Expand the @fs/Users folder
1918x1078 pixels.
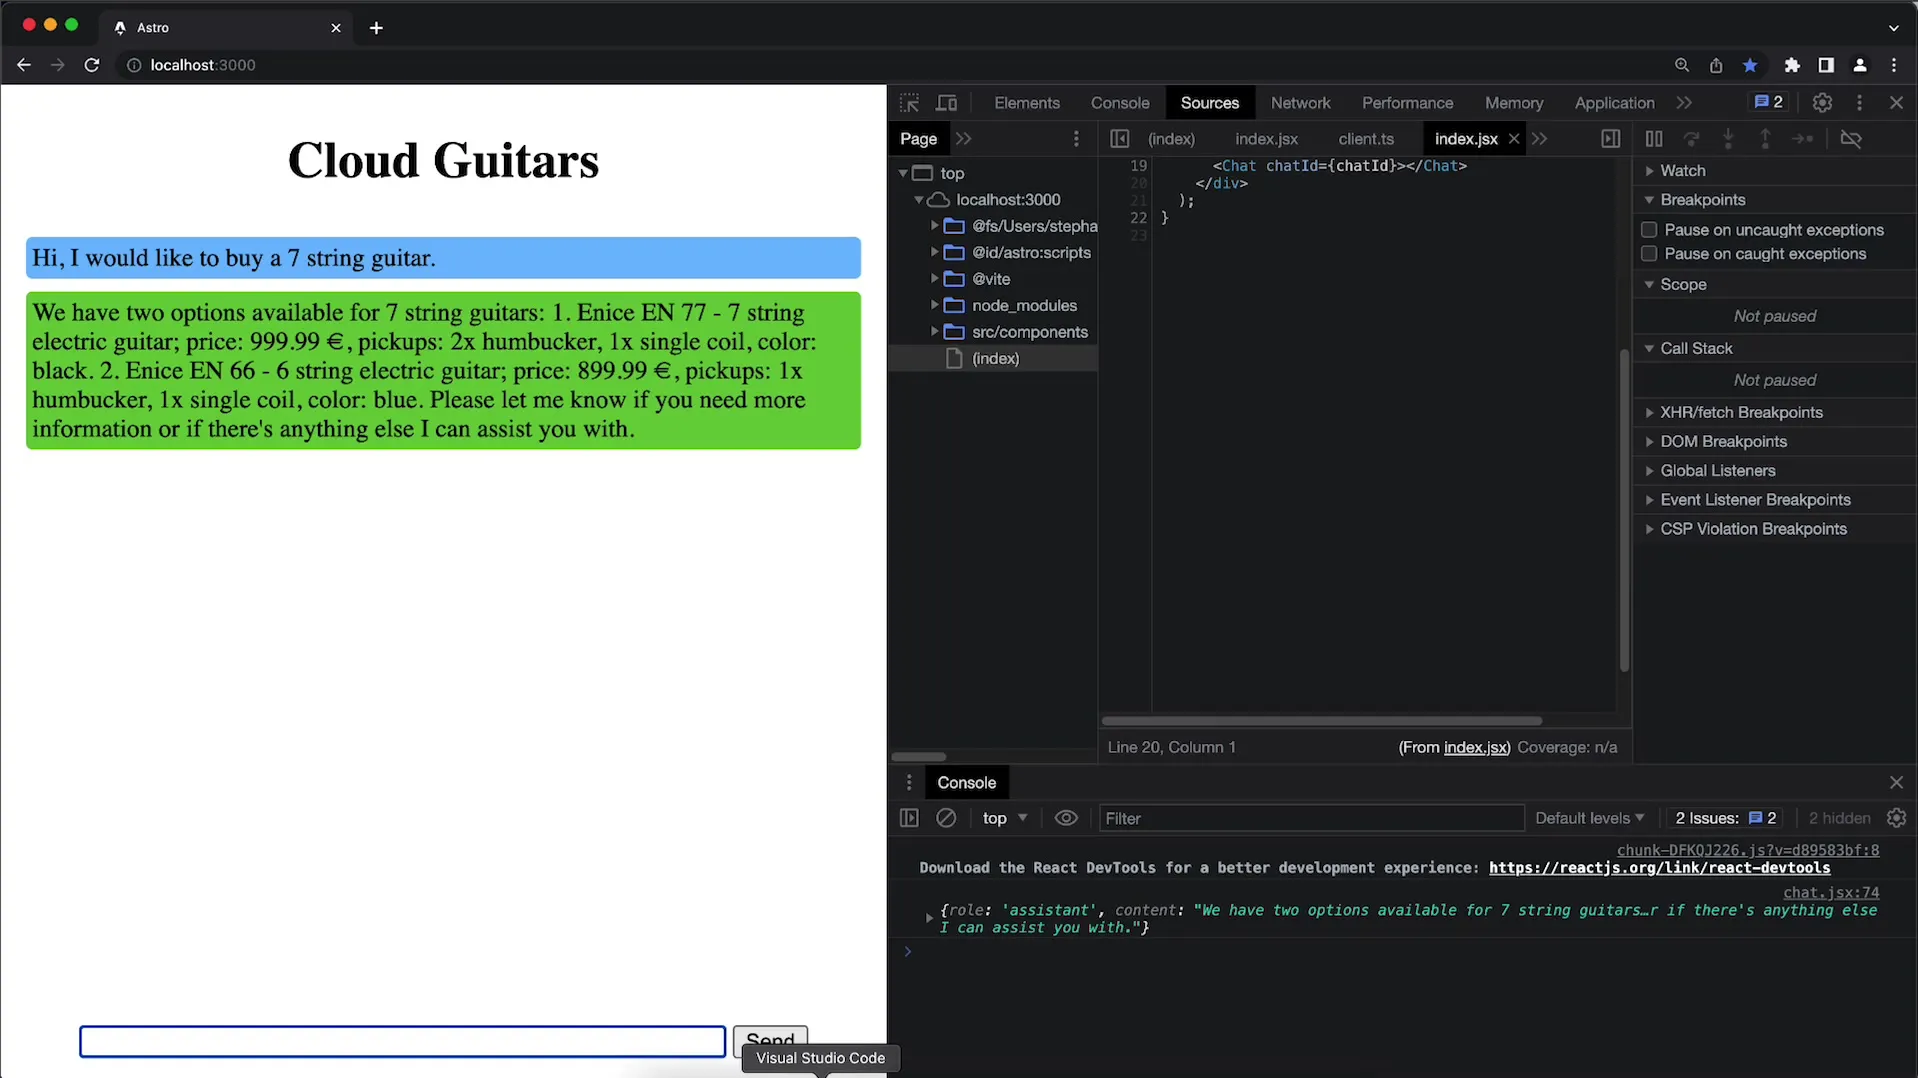tap(935, 226)
